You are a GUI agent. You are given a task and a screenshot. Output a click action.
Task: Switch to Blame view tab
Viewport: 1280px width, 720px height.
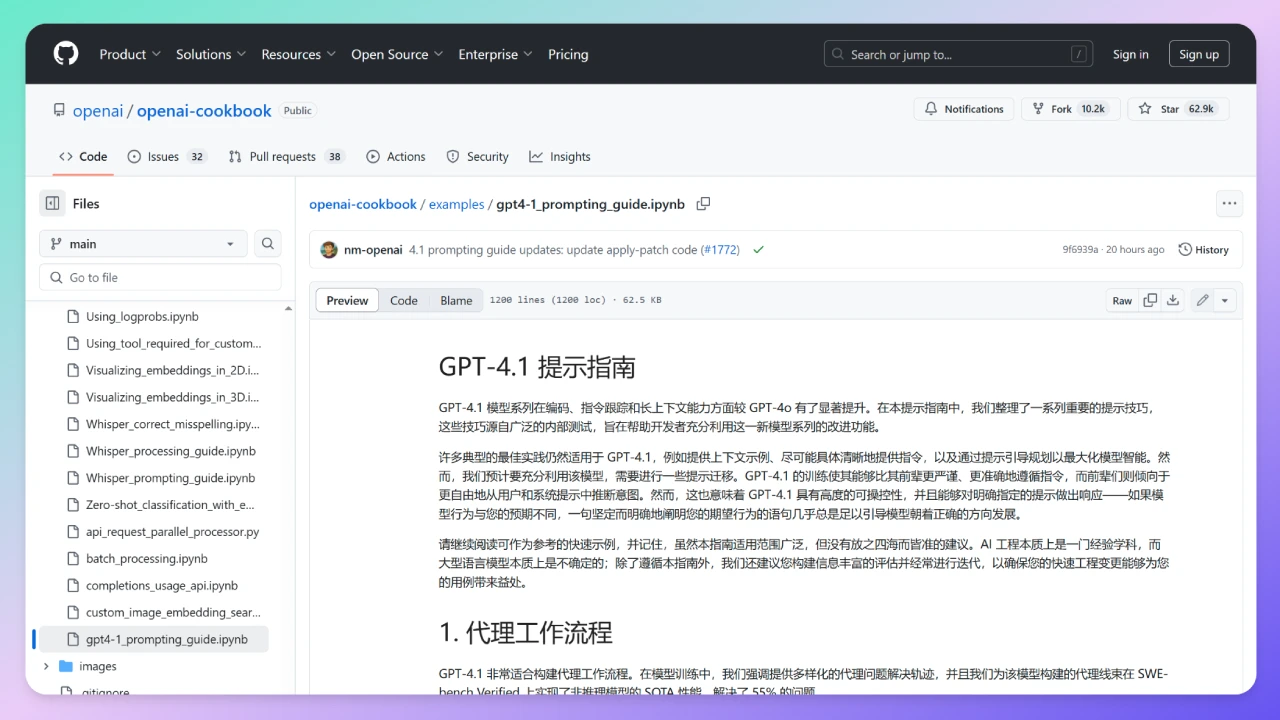click(456, 300)
